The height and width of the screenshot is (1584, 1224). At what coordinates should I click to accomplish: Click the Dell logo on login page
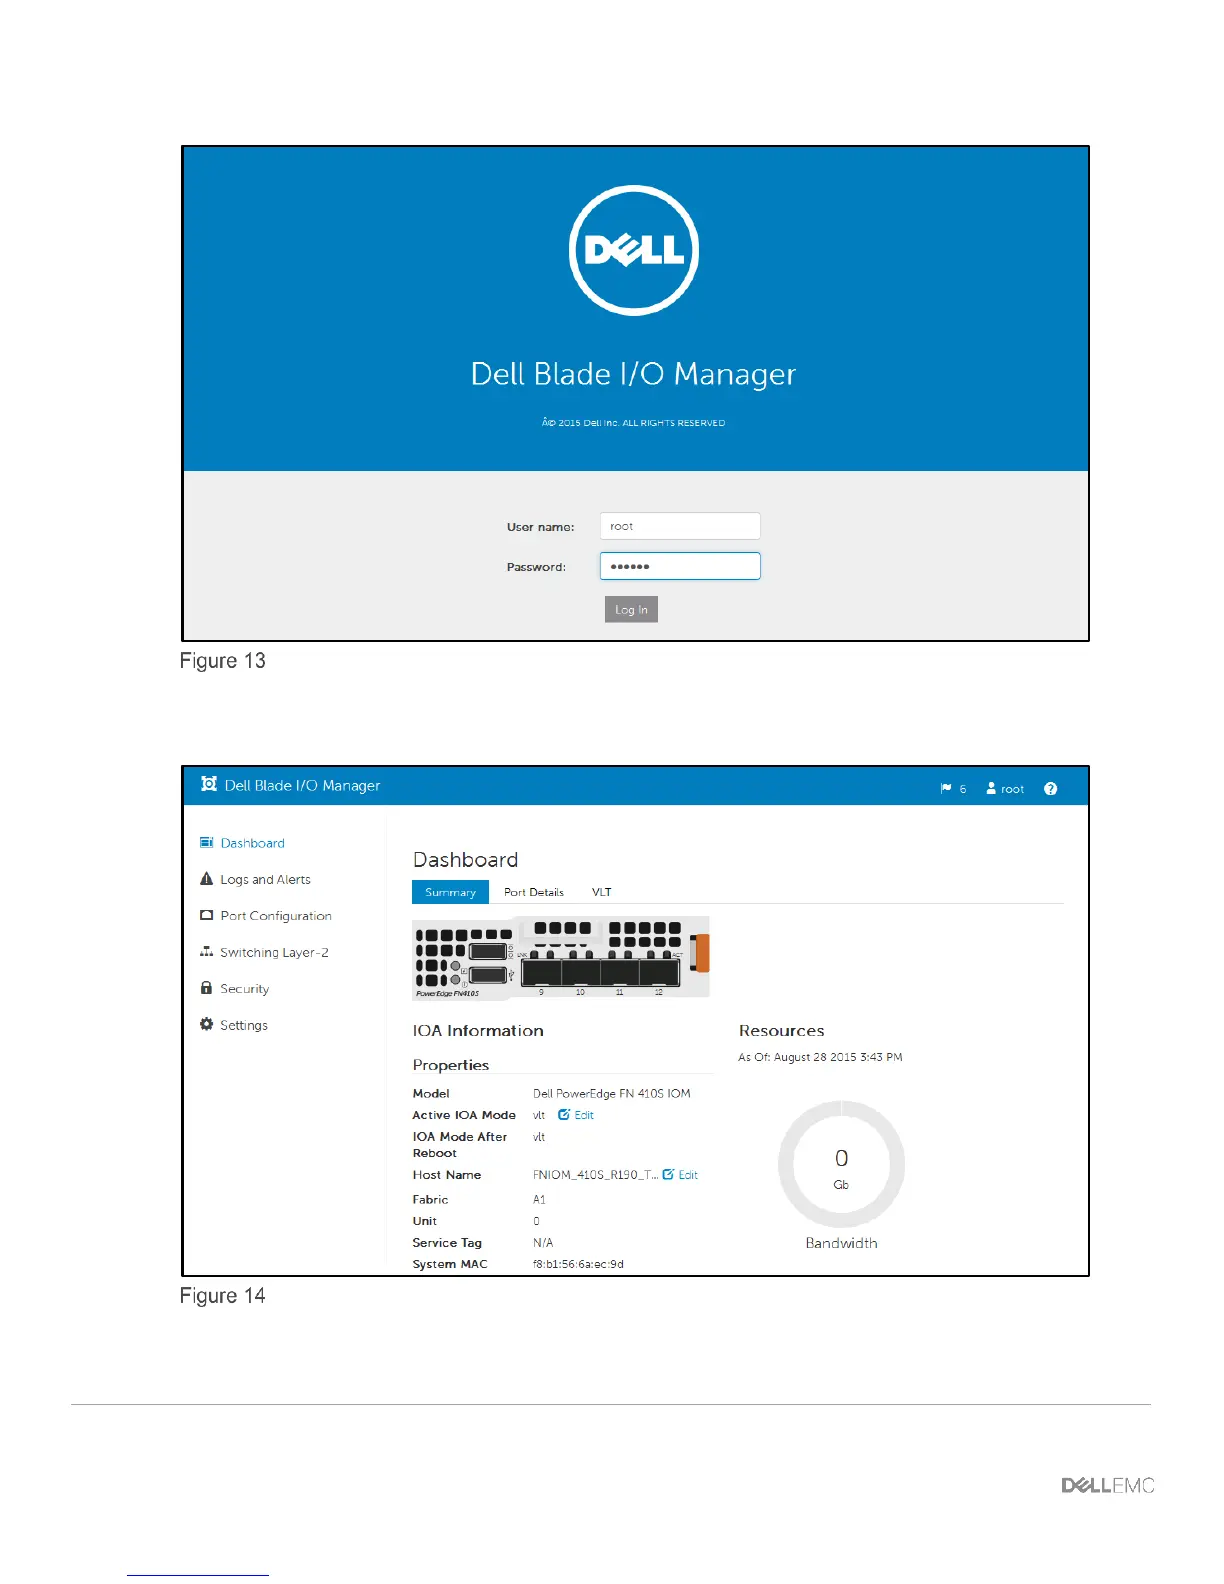[634, 250]
